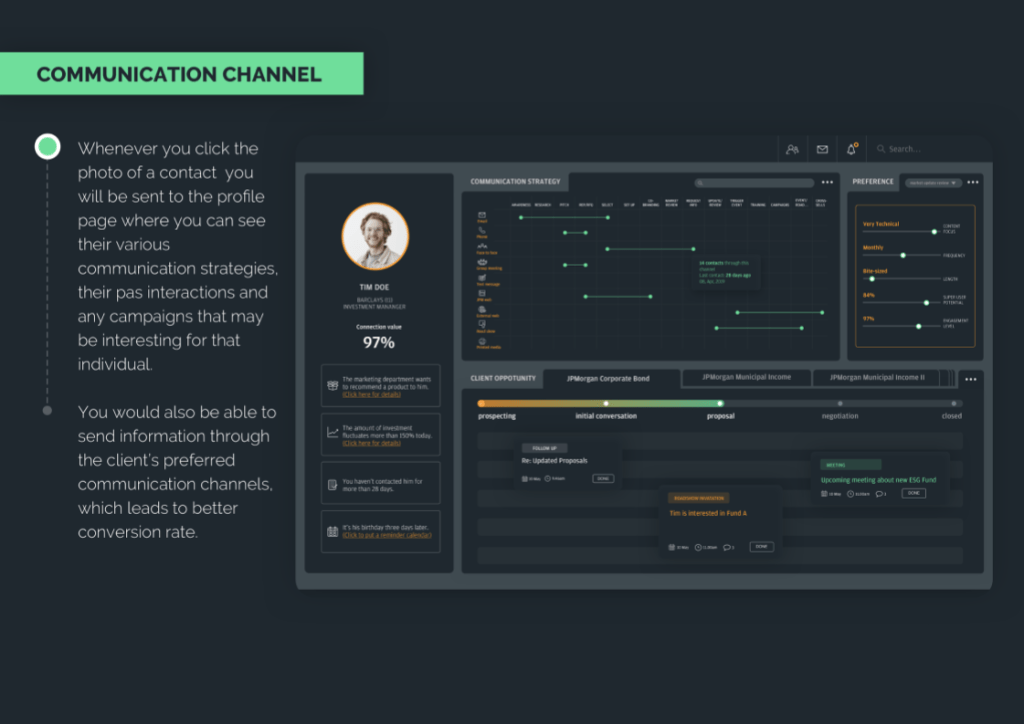This screenshot has height=724, width=1024.
Task: Switch to JPMorgan Municipal Income tab
Action: pyautogui.click(x=746, y=378)
